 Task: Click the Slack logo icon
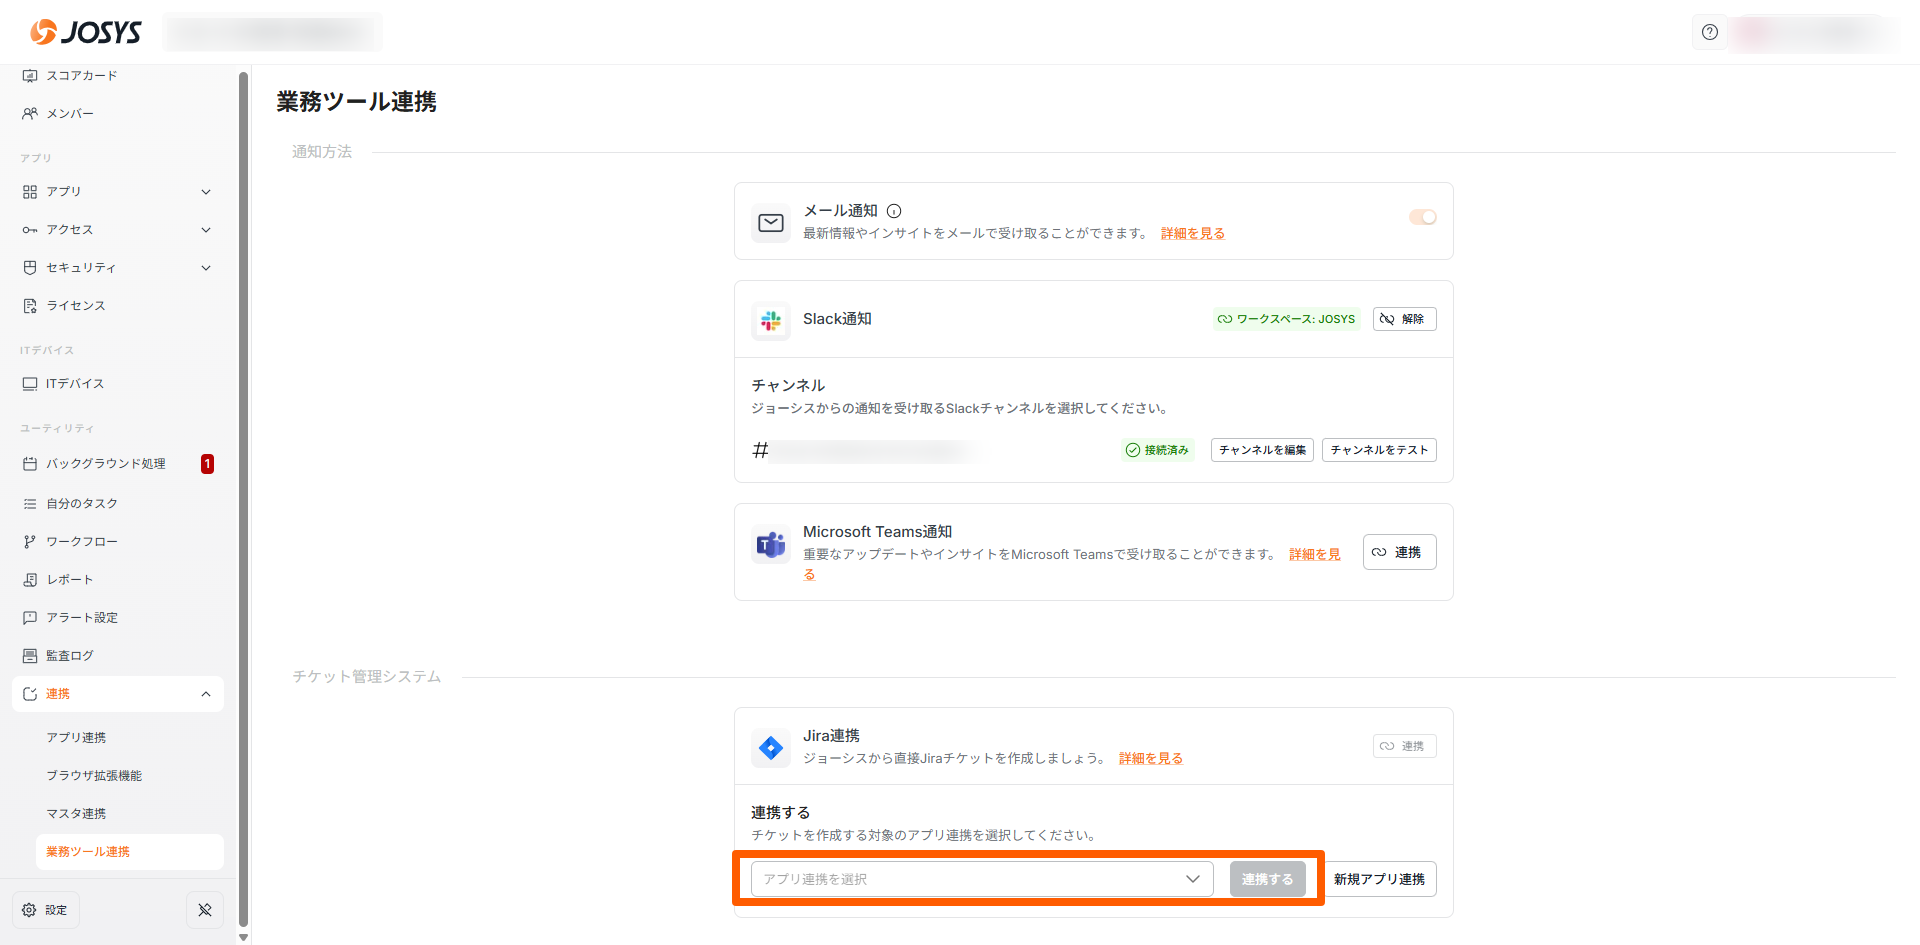771,321
